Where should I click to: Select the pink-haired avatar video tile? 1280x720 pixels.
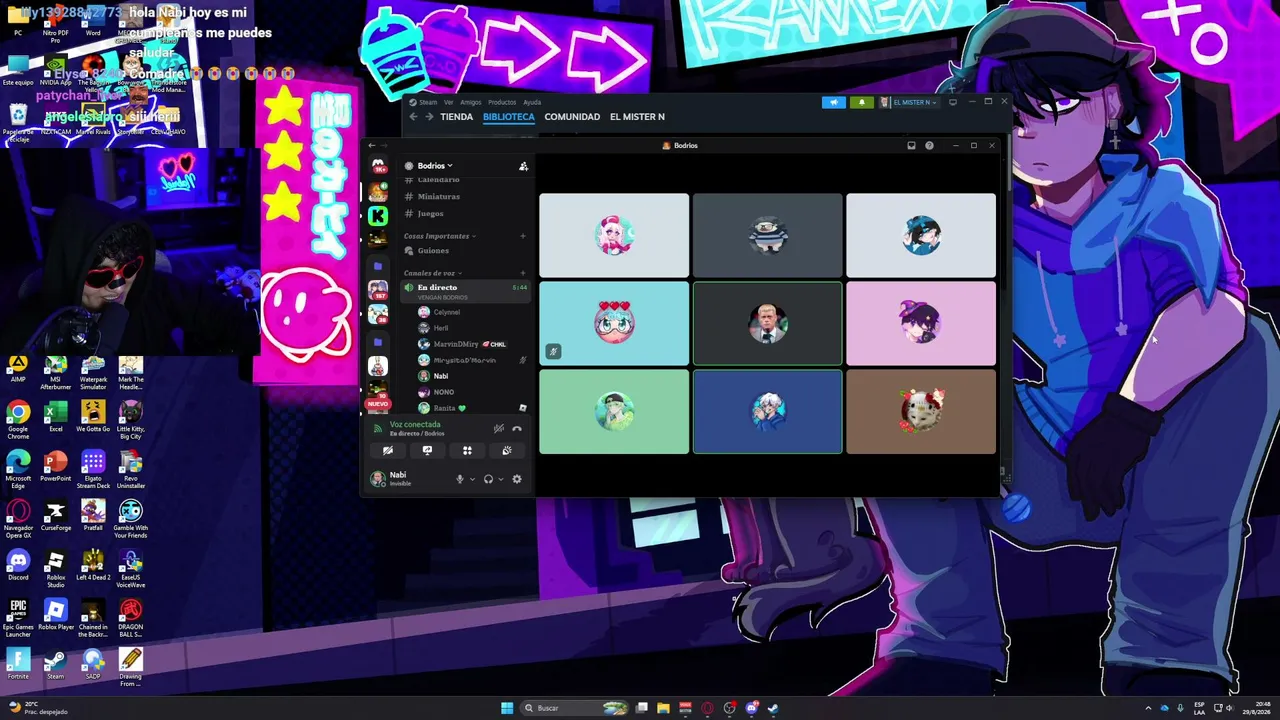pos(614,235)
